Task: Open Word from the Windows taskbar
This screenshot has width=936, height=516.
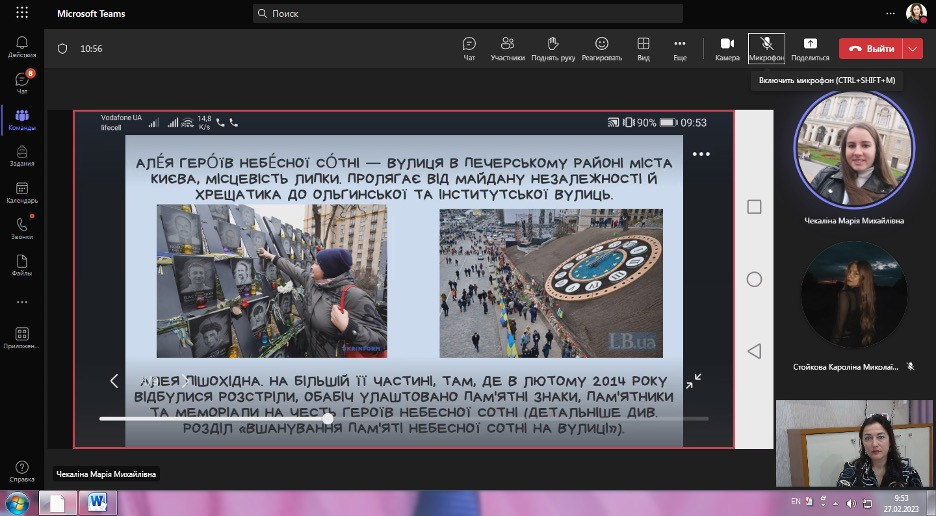Action: (x=98, y=502)
